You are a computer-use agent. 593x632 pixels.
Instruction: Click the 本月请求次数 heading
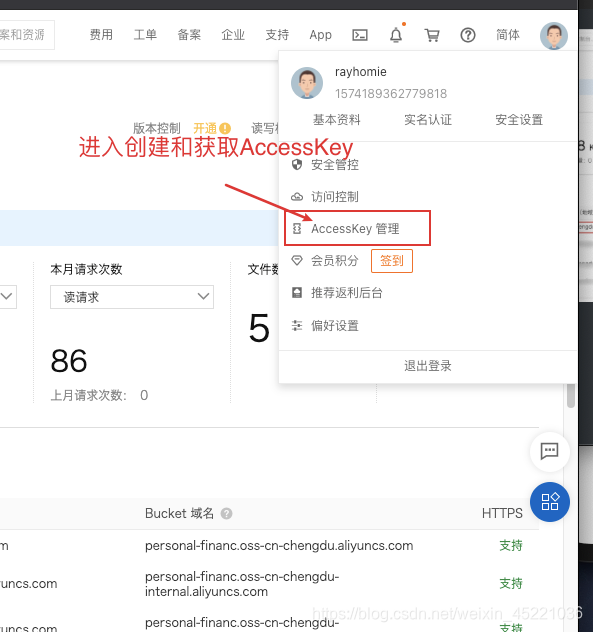pyautogui.click(x=86, y=269)
